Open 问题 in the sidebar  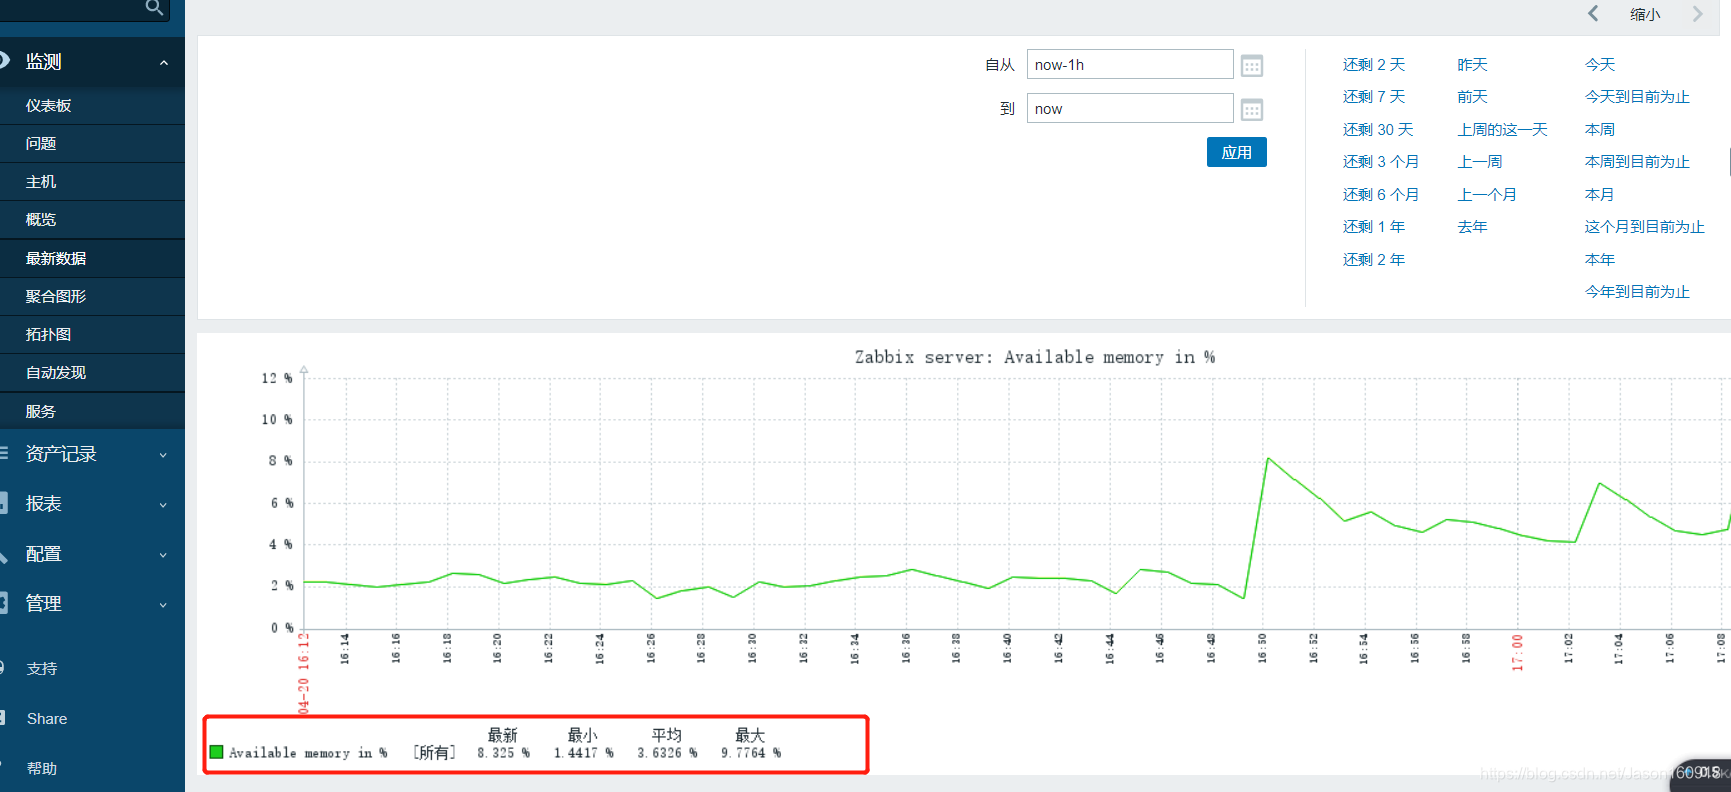click(92, 144)
